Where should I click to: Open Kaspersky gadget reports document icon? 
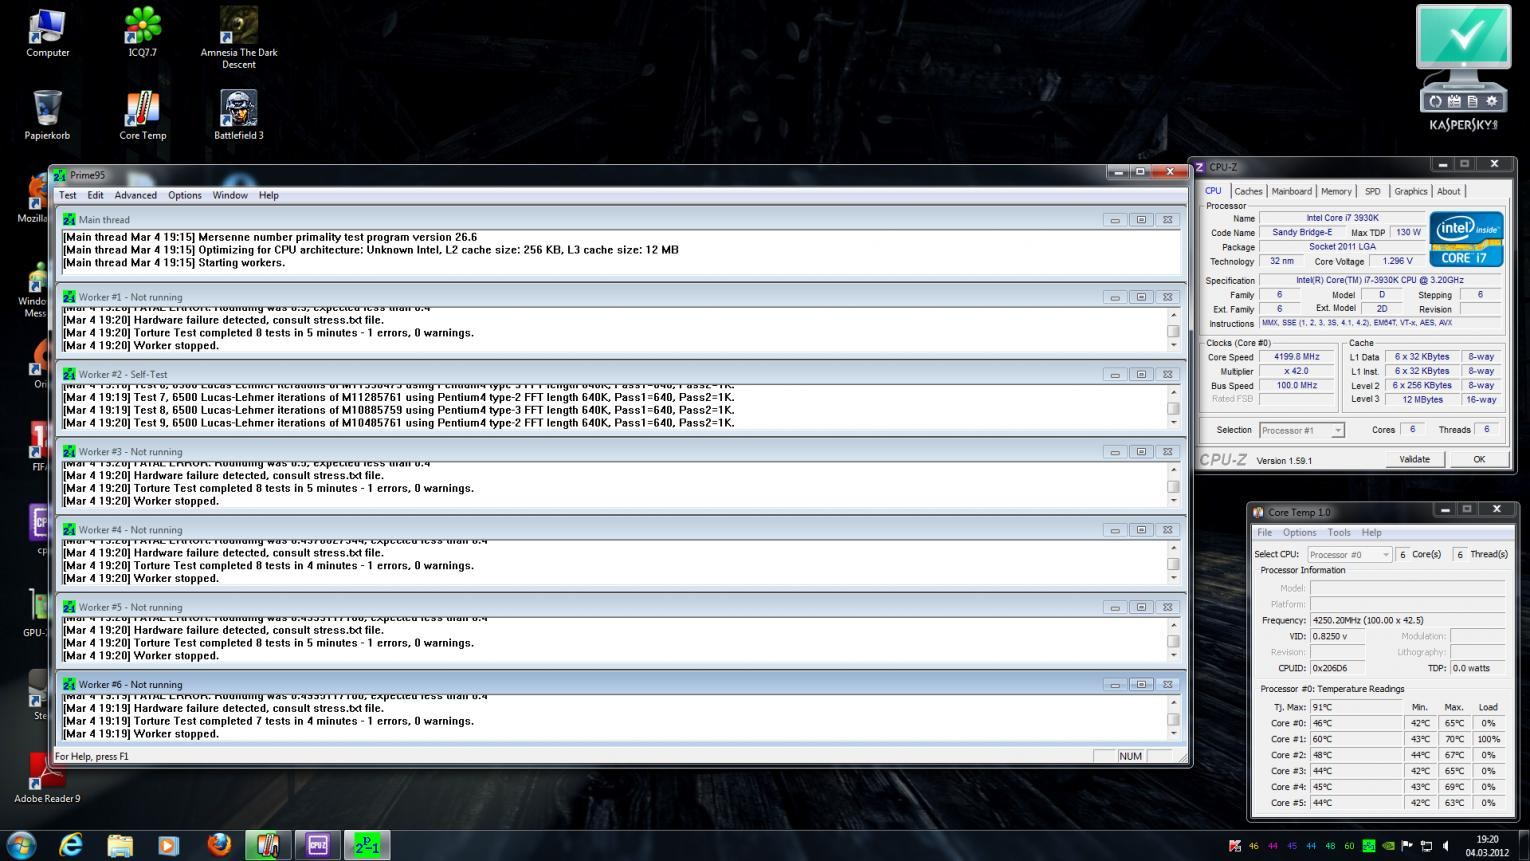[1472, 101]
